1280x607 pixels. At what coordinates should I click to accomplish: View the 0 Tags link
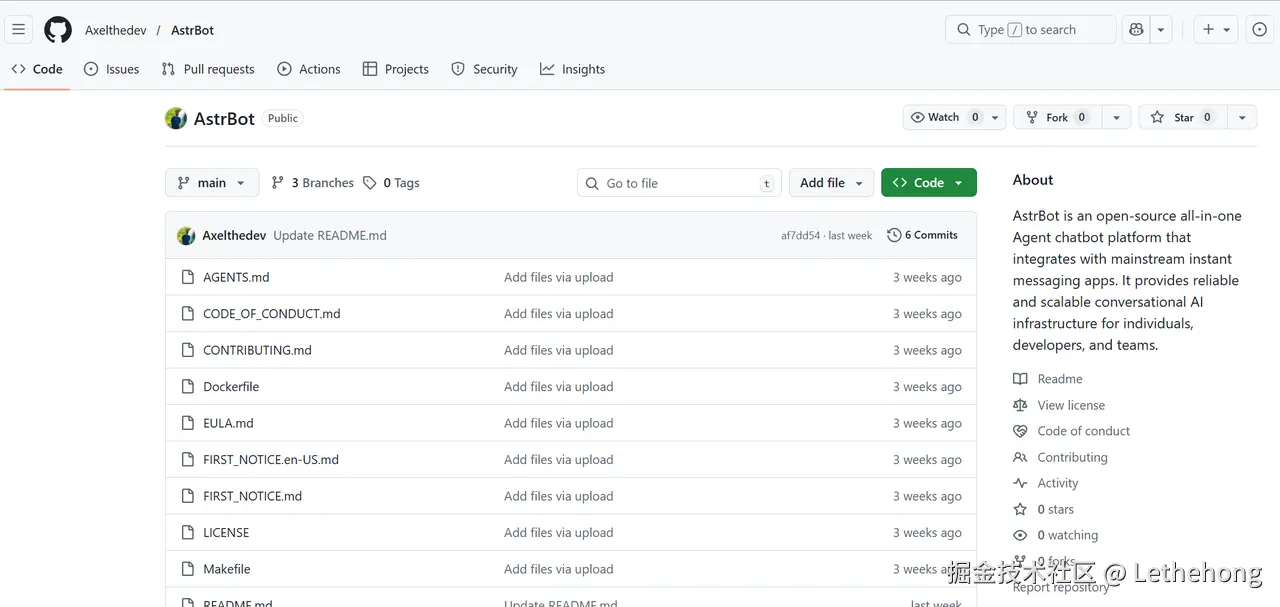point(391,183)
